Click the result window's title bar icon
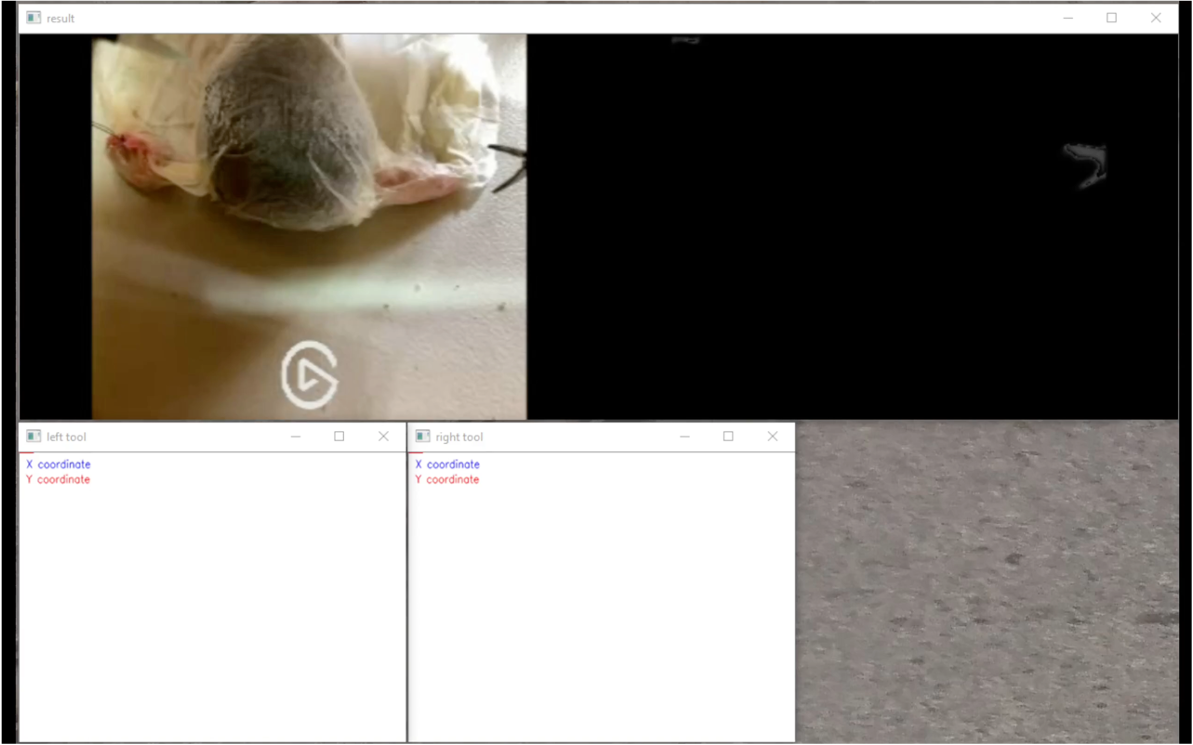The image size is (1193, 745). (33, 18)
